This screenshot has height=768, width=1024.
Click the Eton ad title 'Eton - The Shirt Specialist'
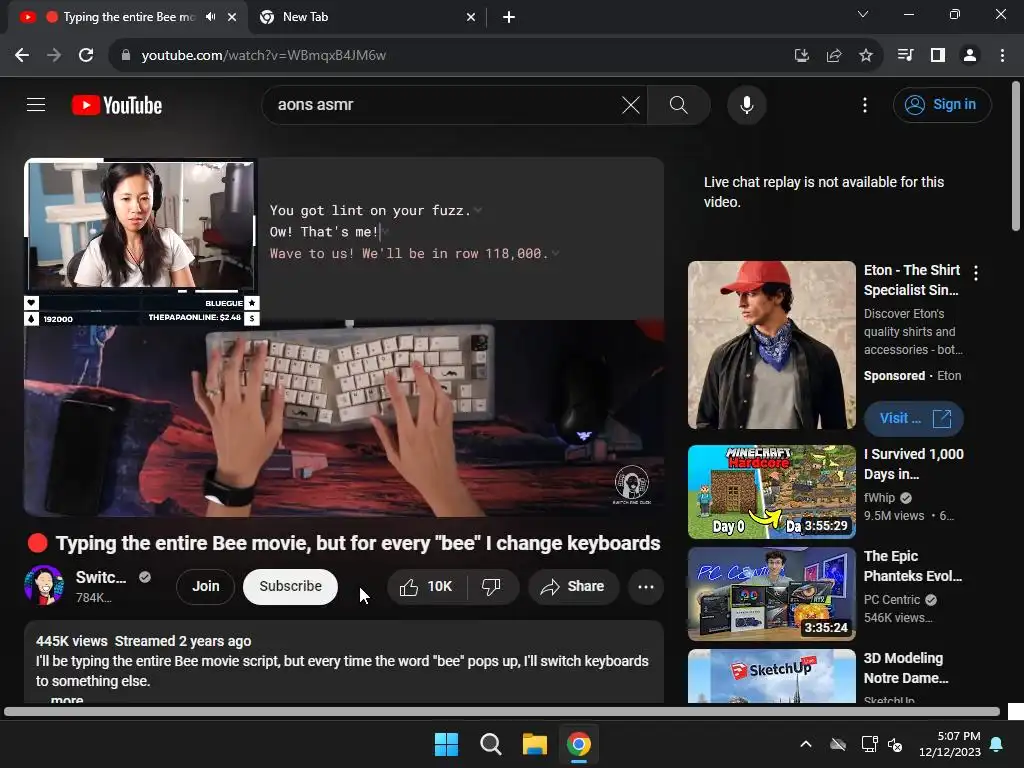(912, 280)
